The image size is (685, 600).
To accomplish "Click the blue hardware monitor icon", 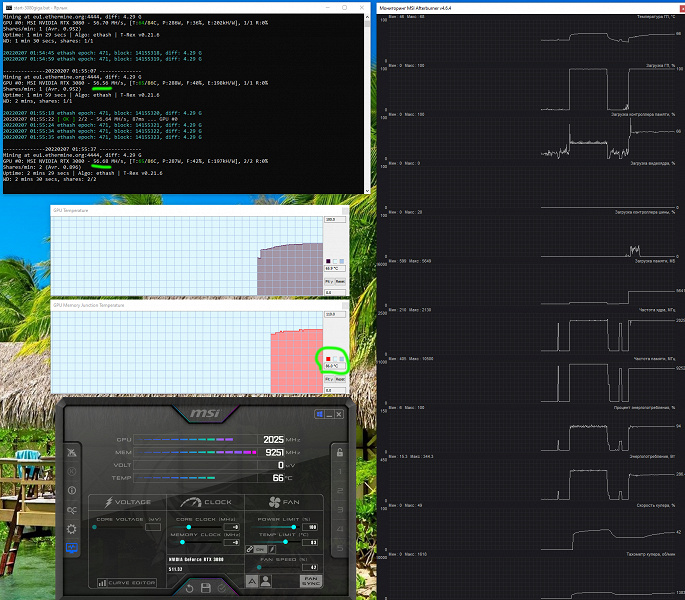I will (72, 548).
